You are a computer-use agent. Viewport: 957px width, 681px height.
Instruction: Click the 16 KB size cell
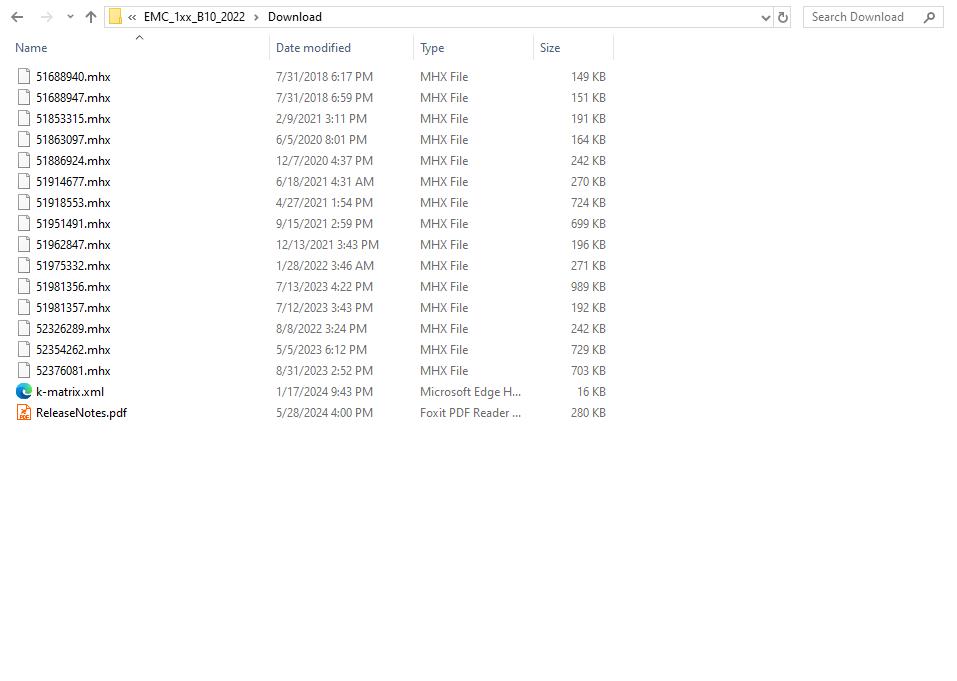[x=591, y=392]
